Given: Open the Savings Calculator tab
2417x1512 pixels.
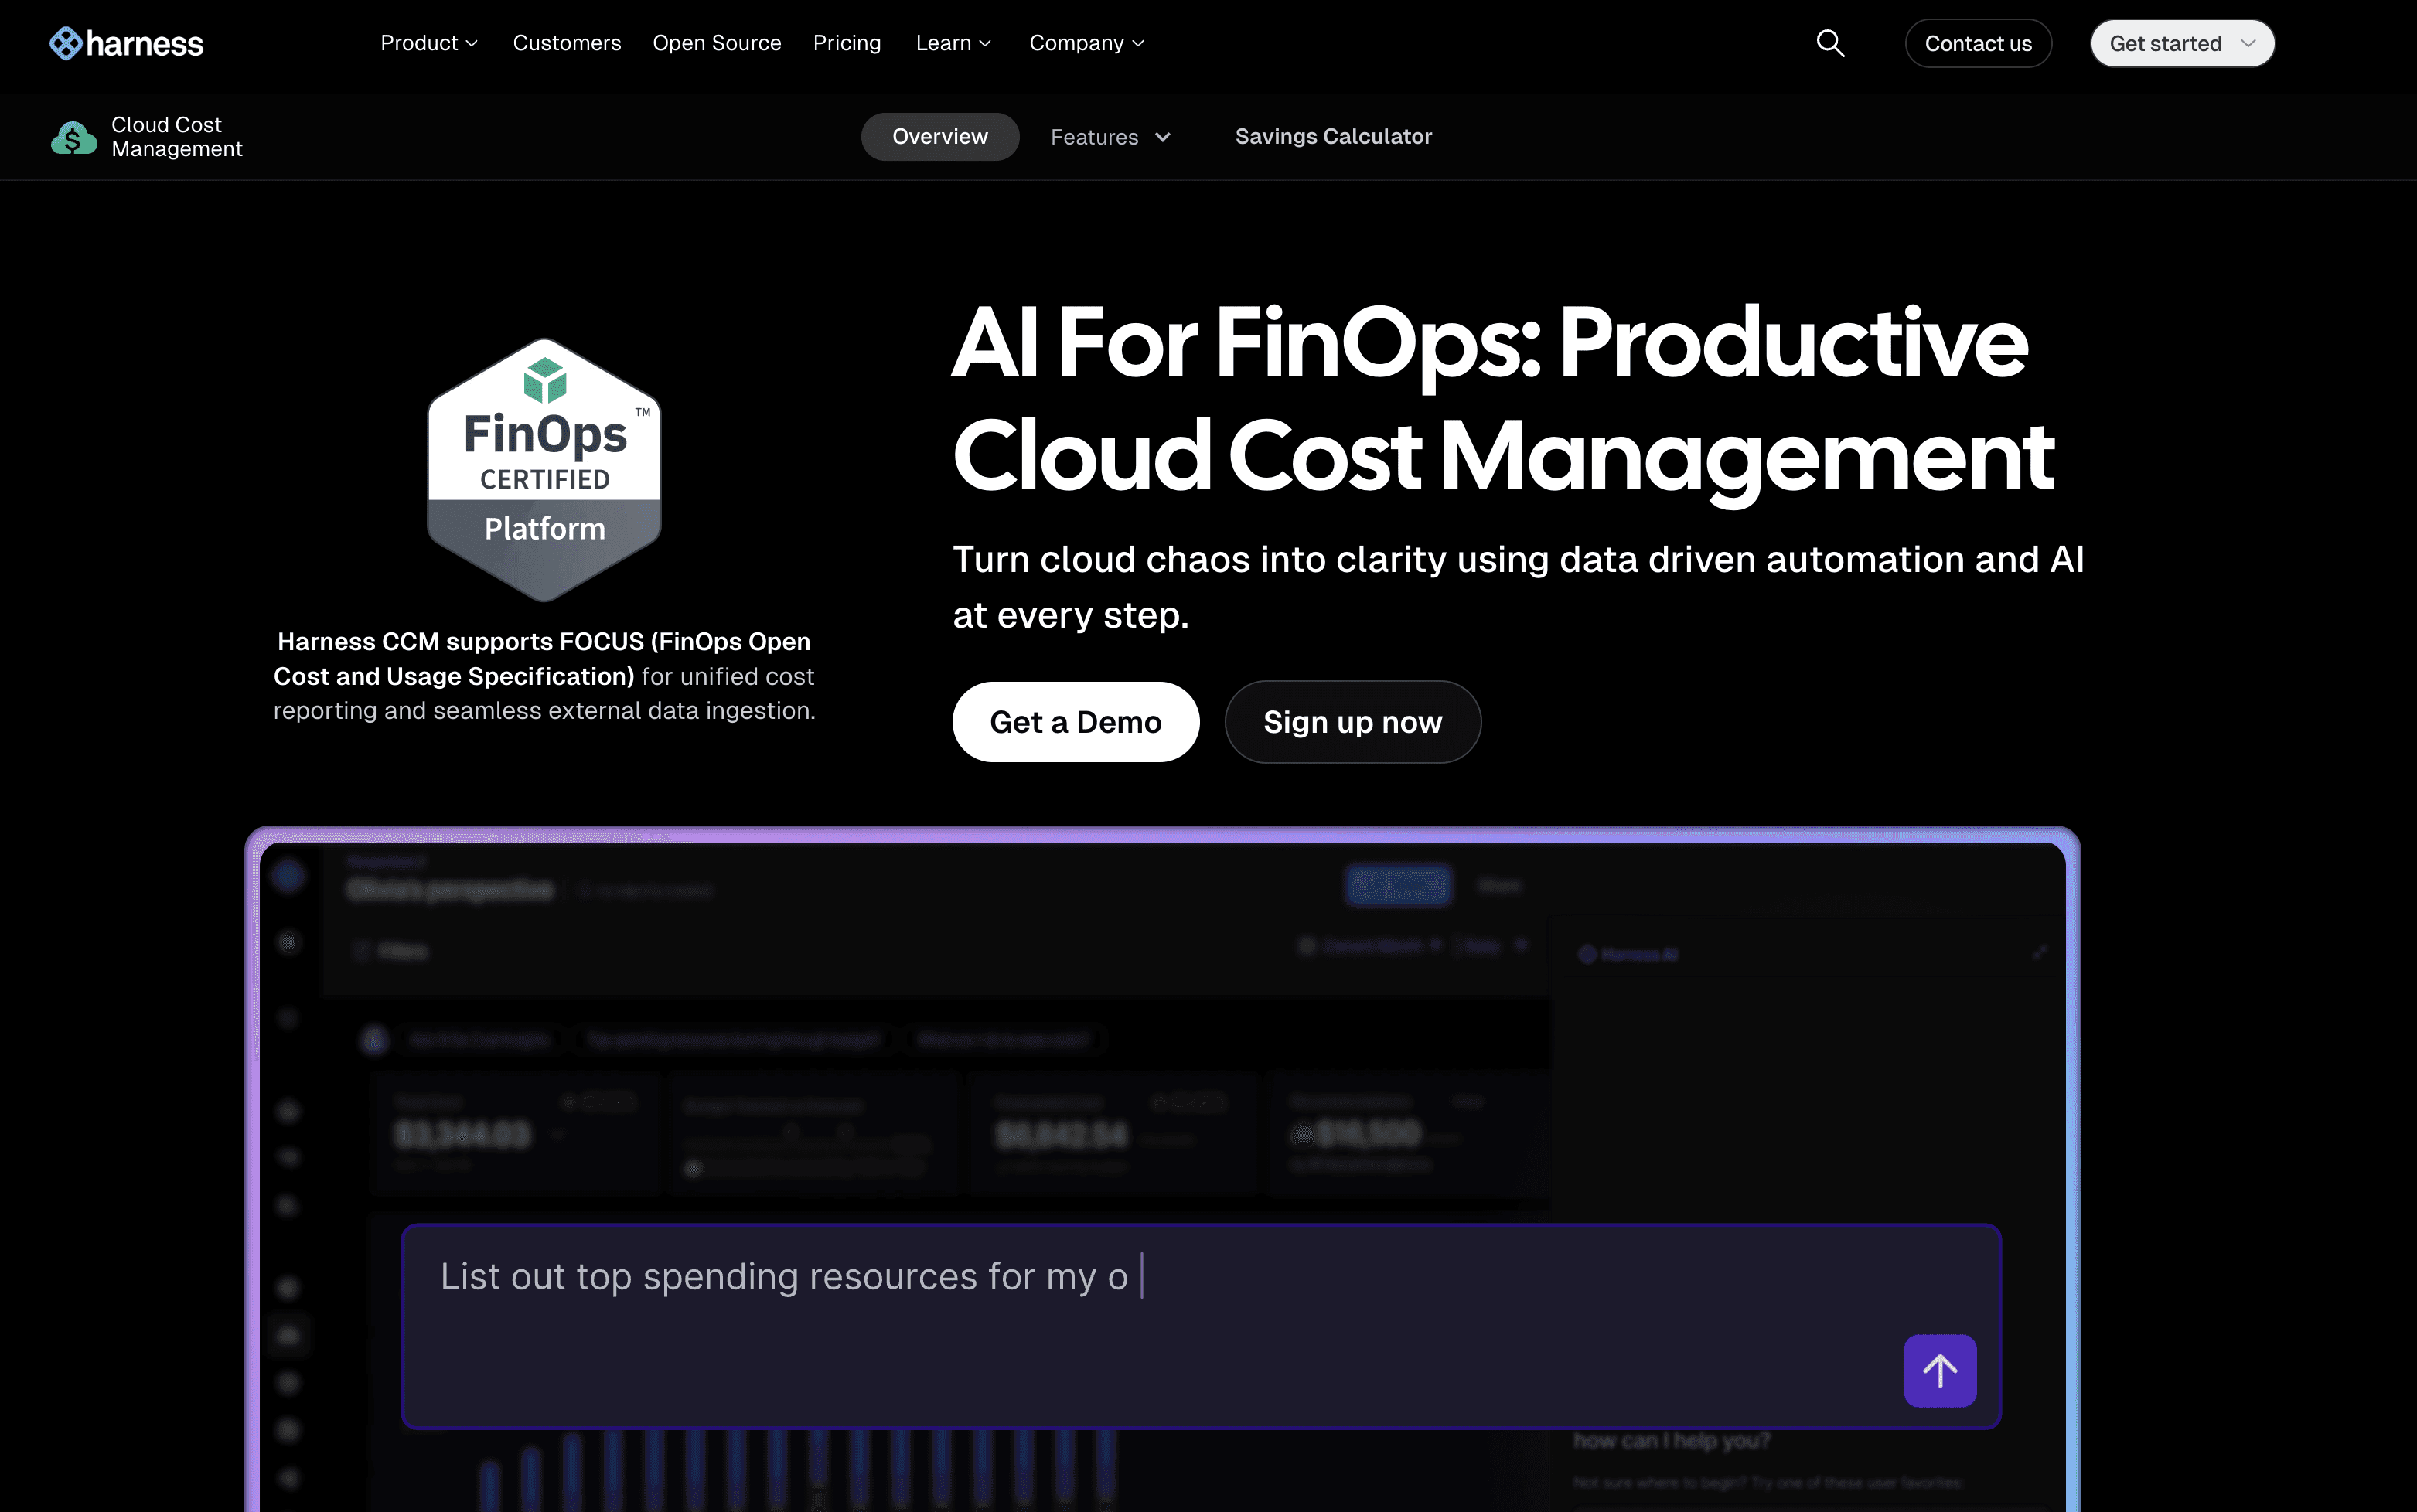Looking at the screenshot, I should click(1333, 136).
